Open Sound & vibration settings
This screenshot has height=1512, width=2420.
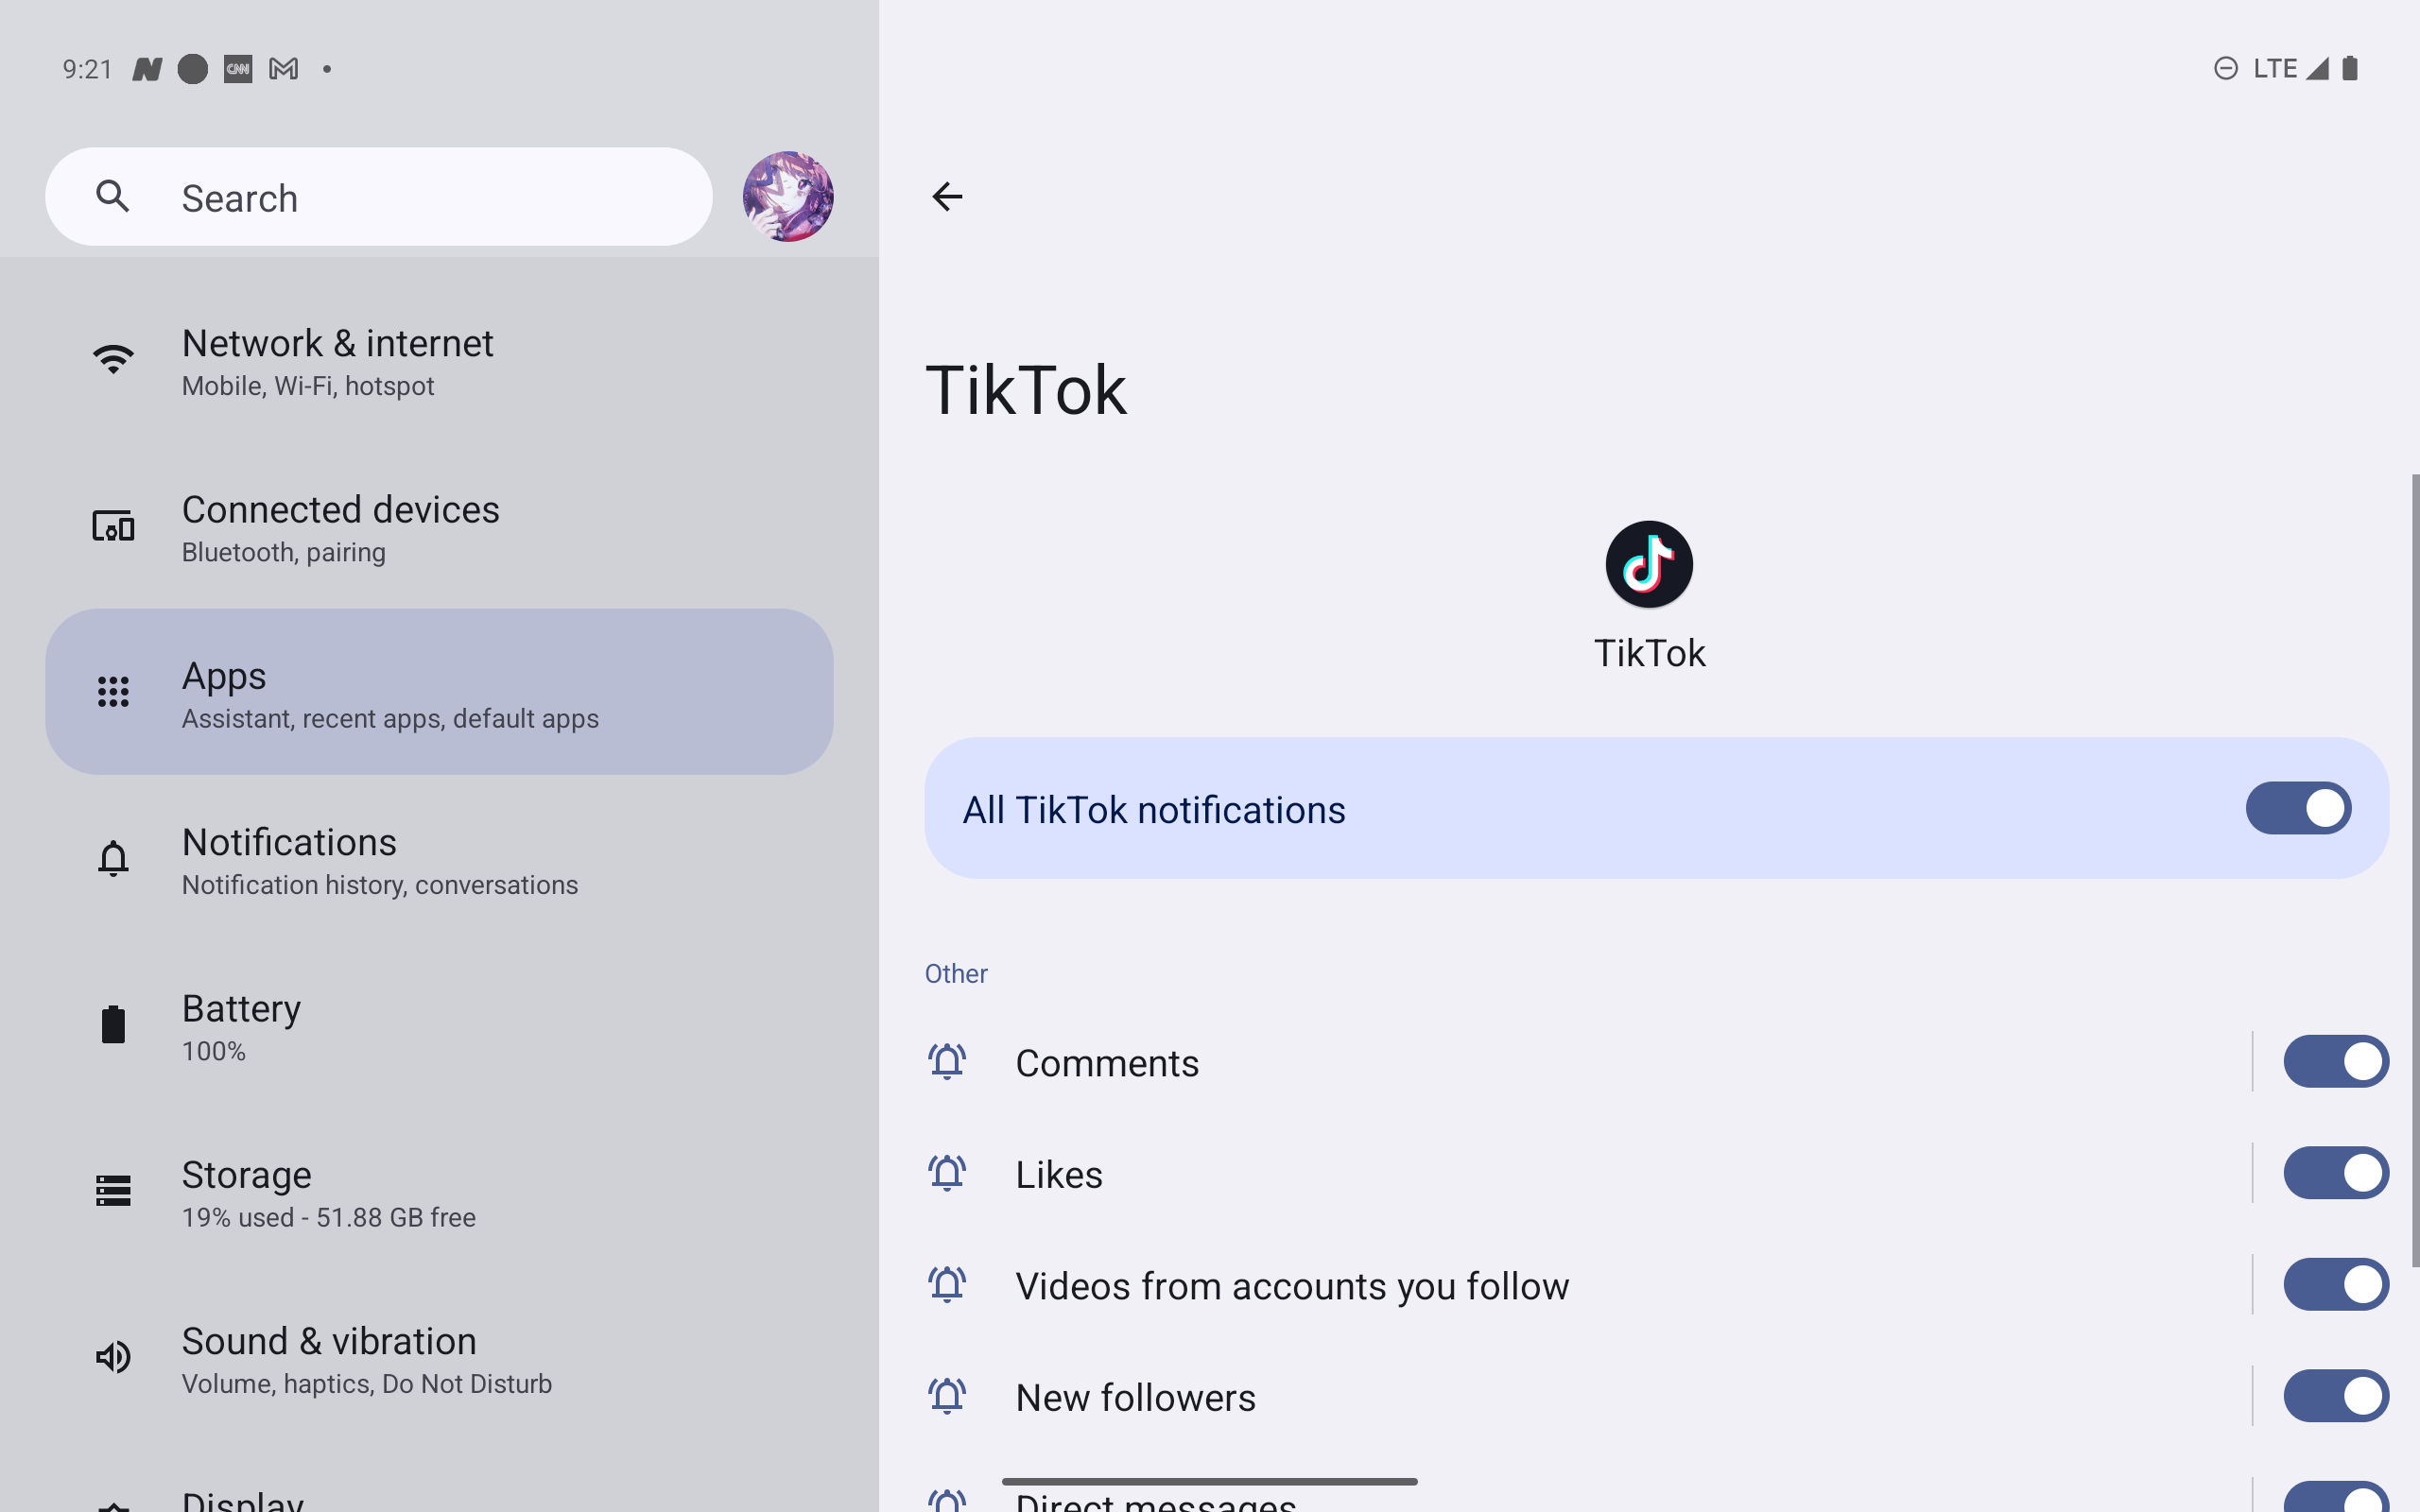pyautogui.click(x=439, y=1357)
